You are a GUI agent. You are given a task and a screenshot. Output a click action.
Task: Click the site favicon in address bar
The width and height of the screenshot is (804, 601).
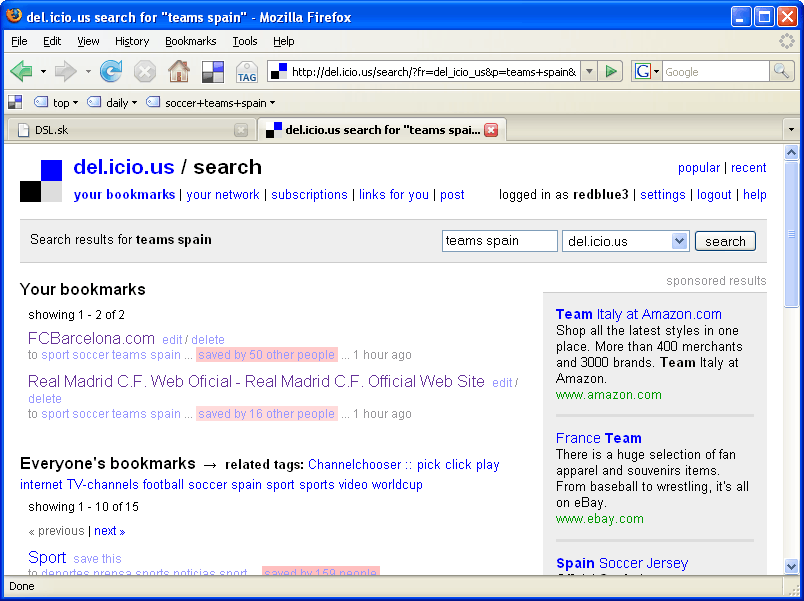coord(279,72)
